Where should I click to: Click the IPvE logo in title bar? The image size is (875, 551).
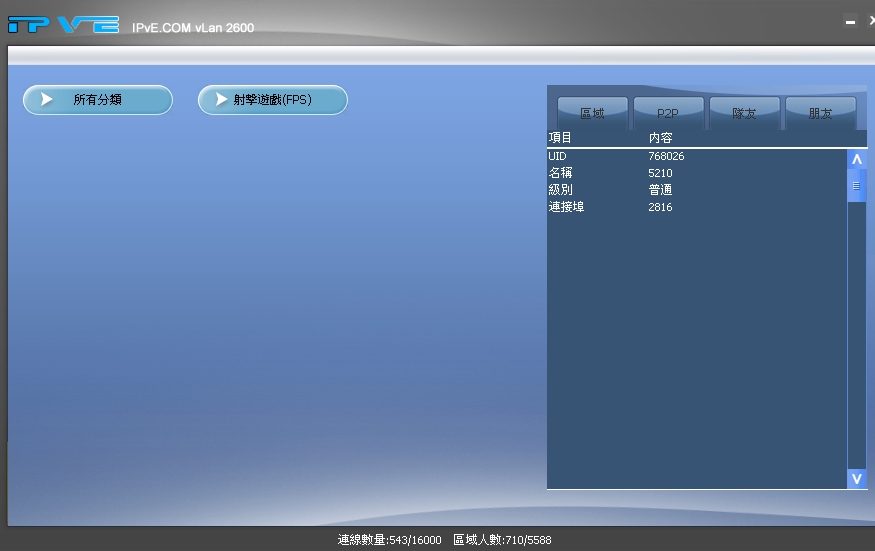pyautogui.click(x=64, y=25)
